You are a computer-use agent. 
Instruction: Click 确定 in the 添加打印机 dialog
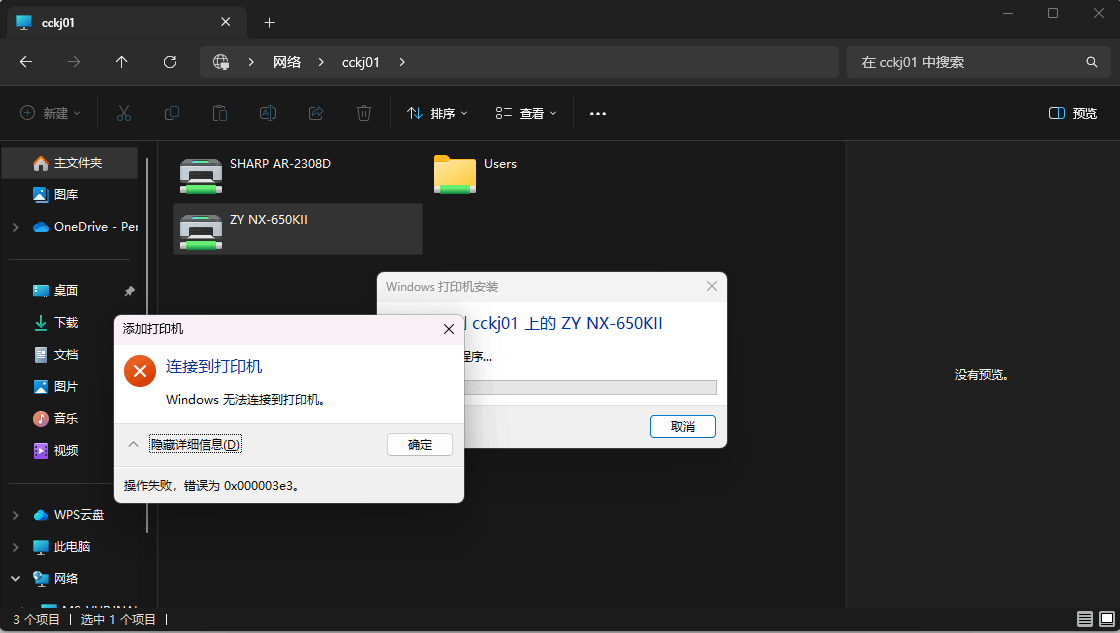[420, 444]
